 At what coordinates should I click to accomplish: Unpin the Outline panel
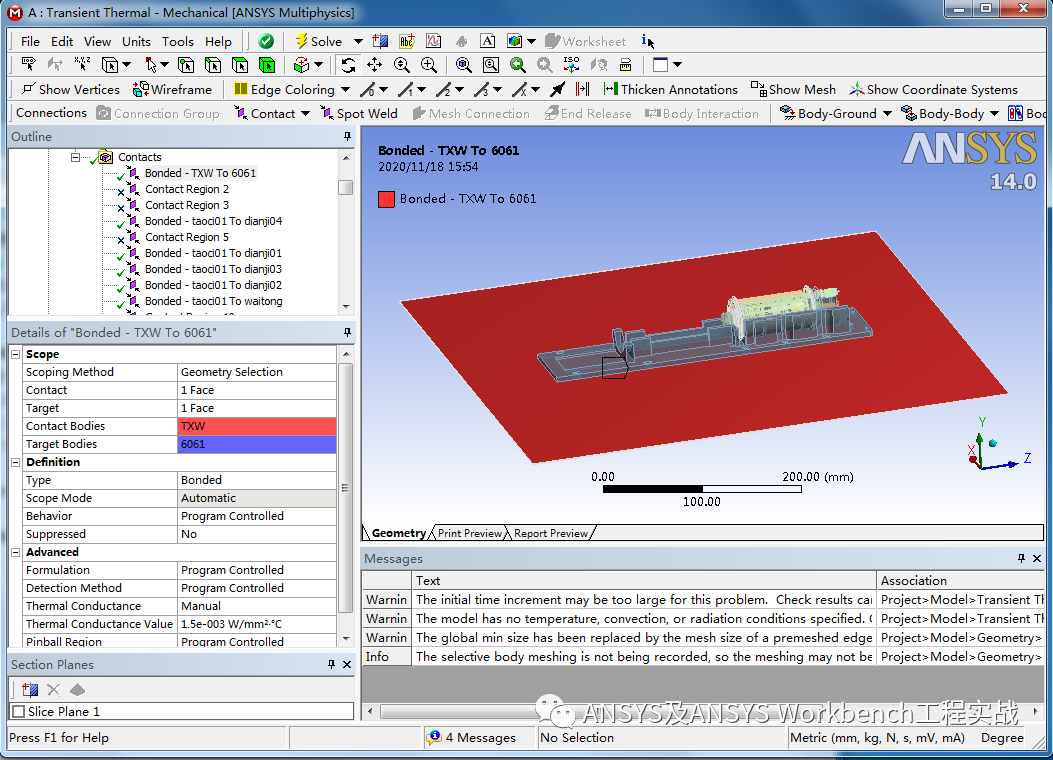click(347, 136)
